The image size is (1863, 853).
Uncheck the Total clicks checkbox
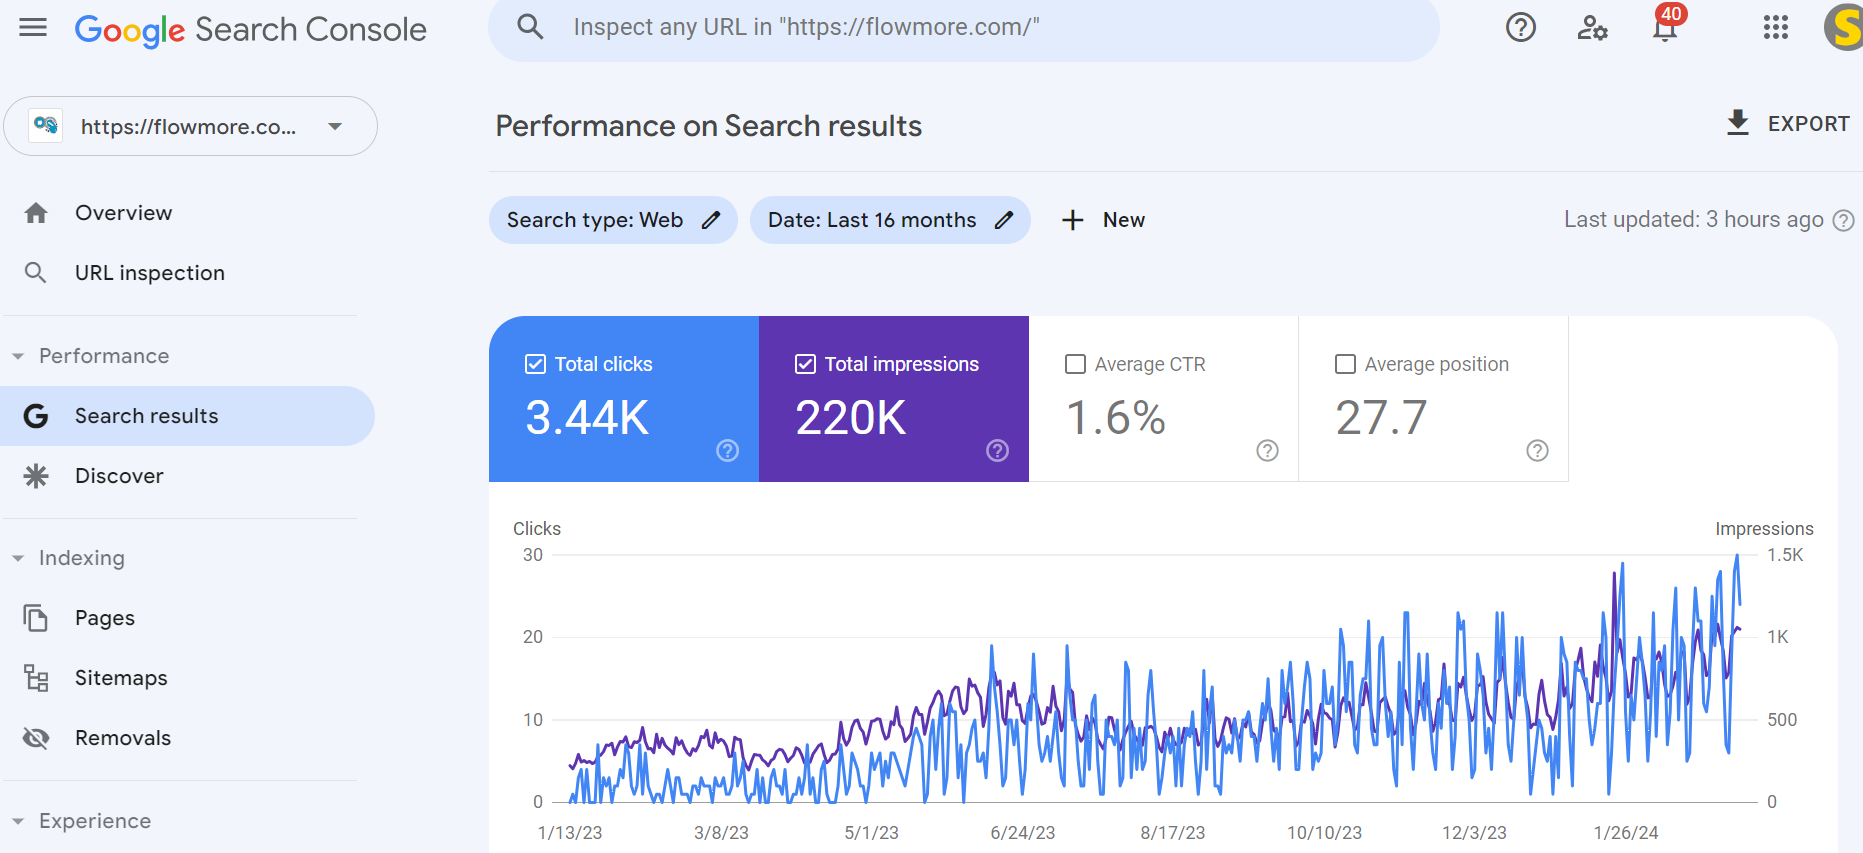pyautogui.click(x=535, y=364)
